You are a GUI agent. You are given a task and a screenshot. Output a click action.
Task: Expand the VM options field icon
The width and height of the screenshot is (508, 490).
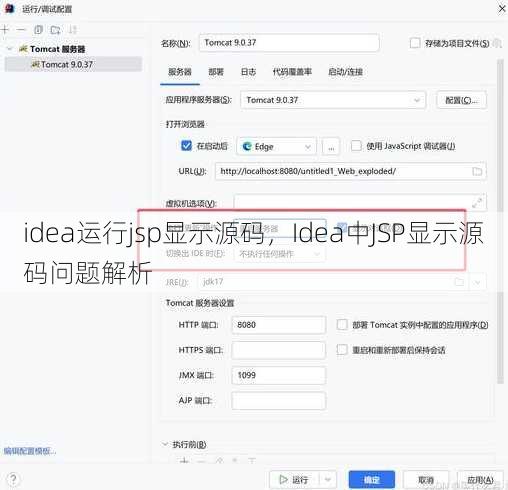tap(477, 202)
